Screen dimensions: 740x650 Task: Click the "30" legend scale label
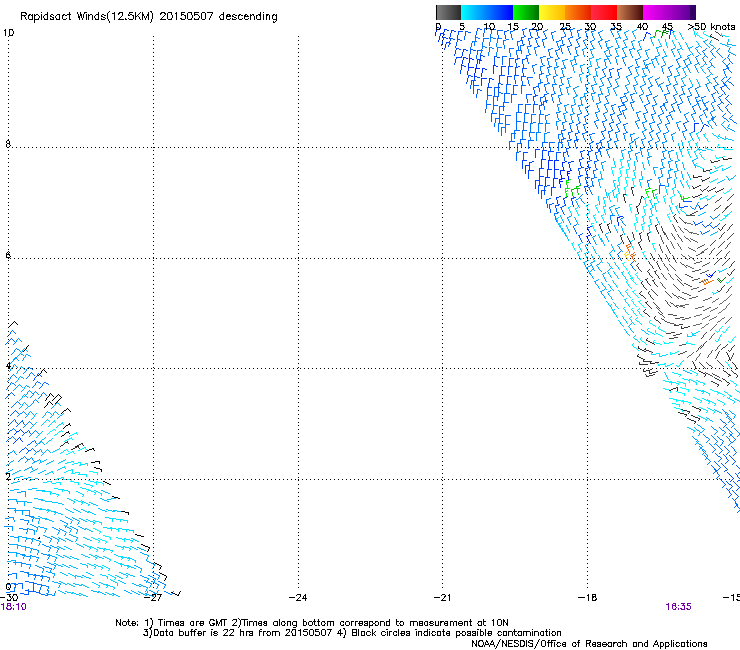590,27
